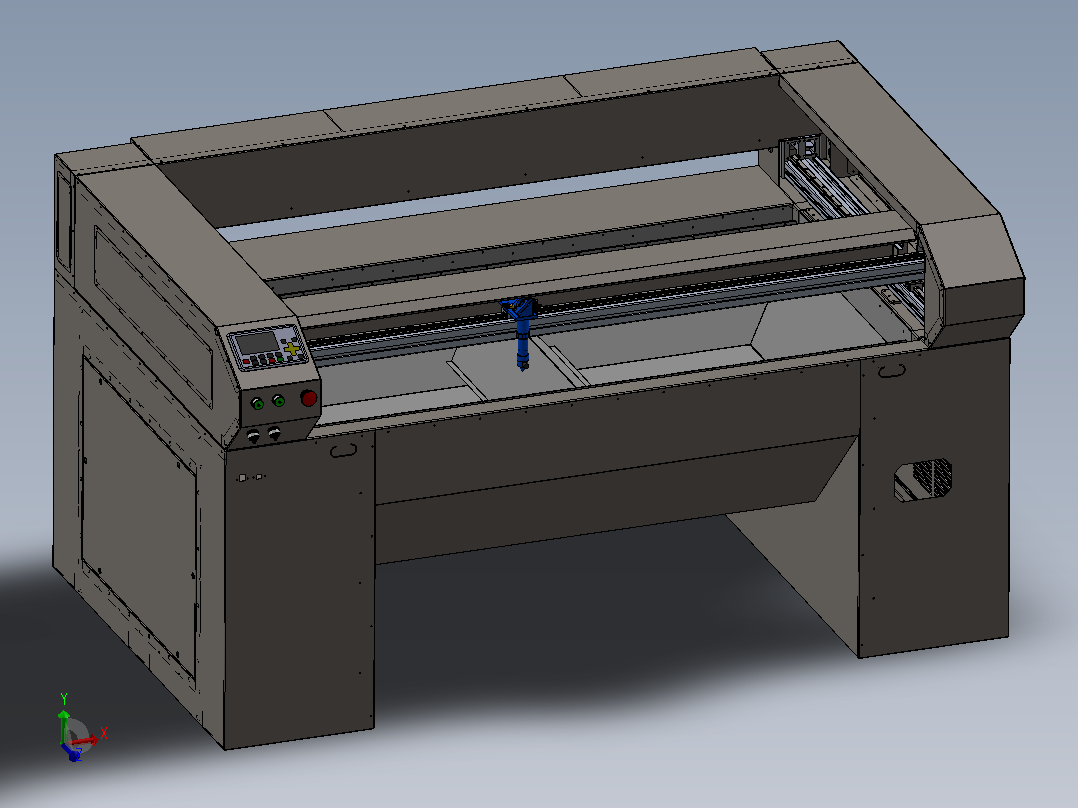Select the small connector ports on the front-left leg
The height and width of the screenshot is (808, 1078).
(x=250, y=477)
